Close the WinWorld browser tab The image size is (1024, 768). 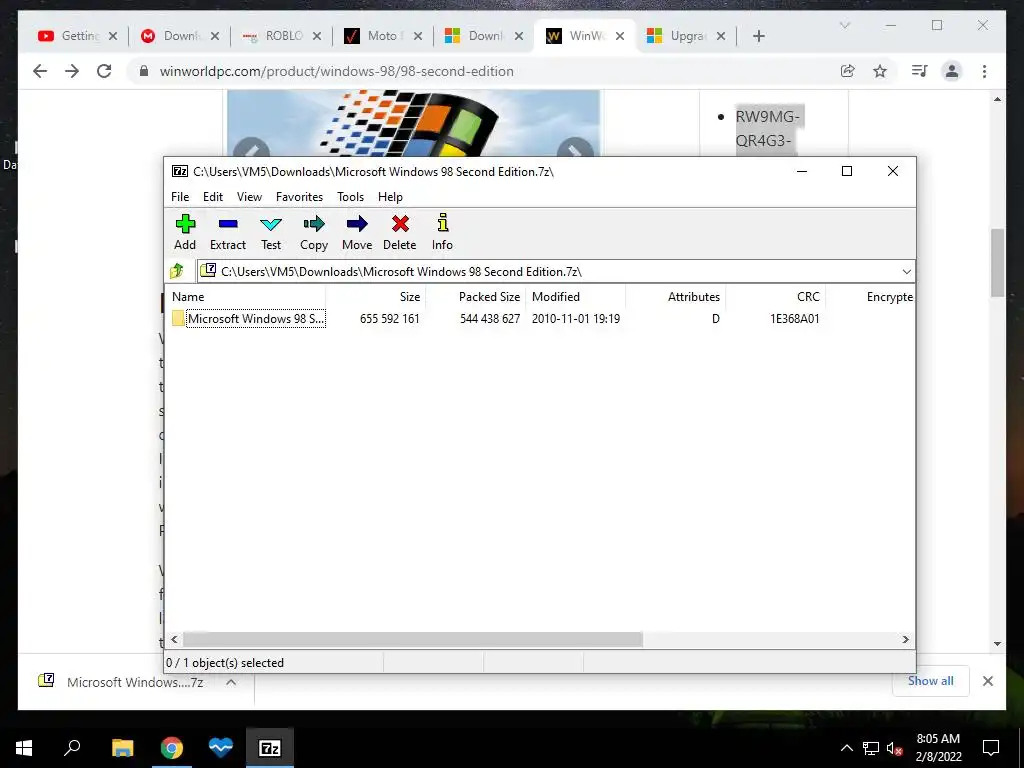click(620, 36)
